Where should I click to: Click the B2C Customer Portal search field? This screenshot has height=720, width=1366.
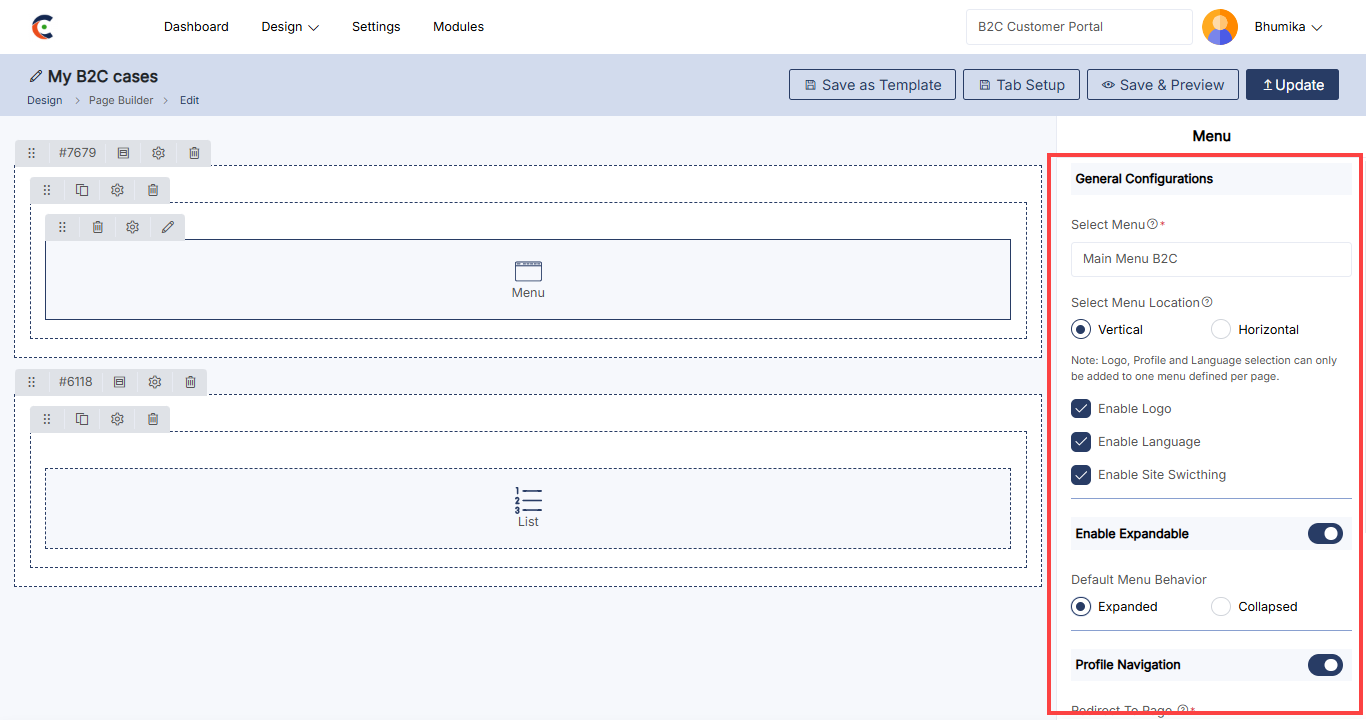[1078, 27]
